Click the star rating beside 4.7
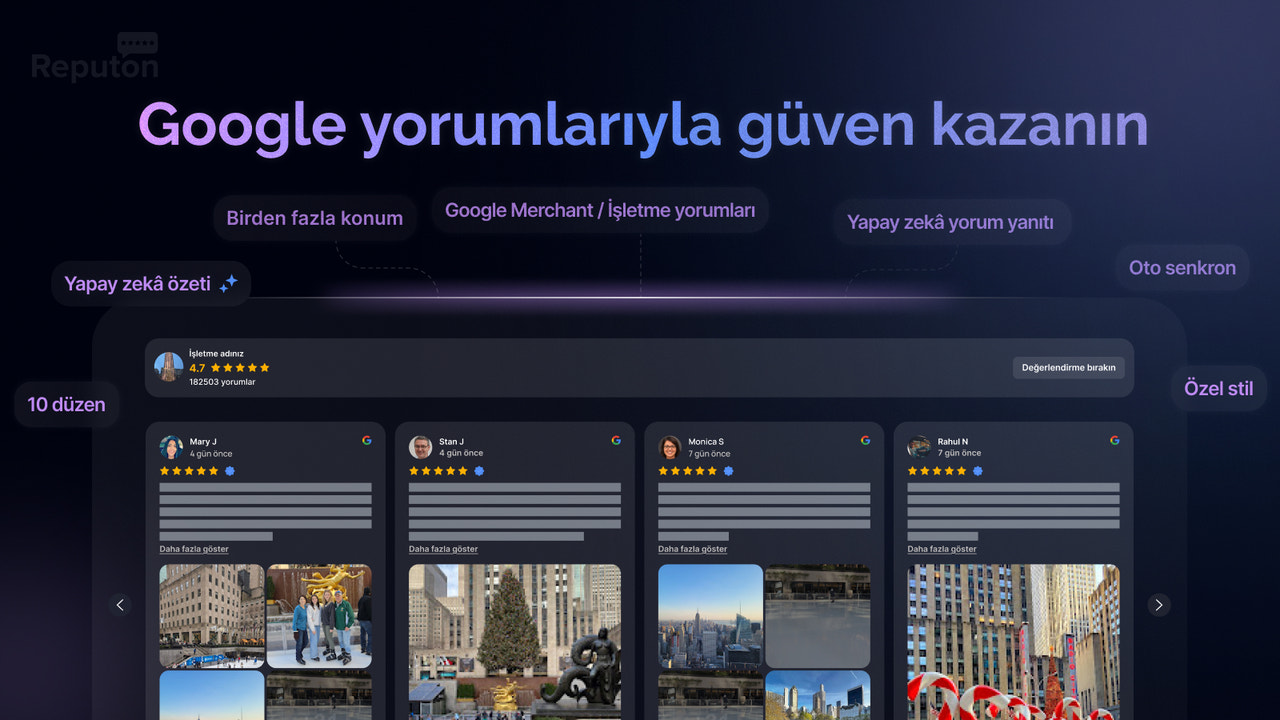The image size is (1280, 720). click(x=240, y=368)
